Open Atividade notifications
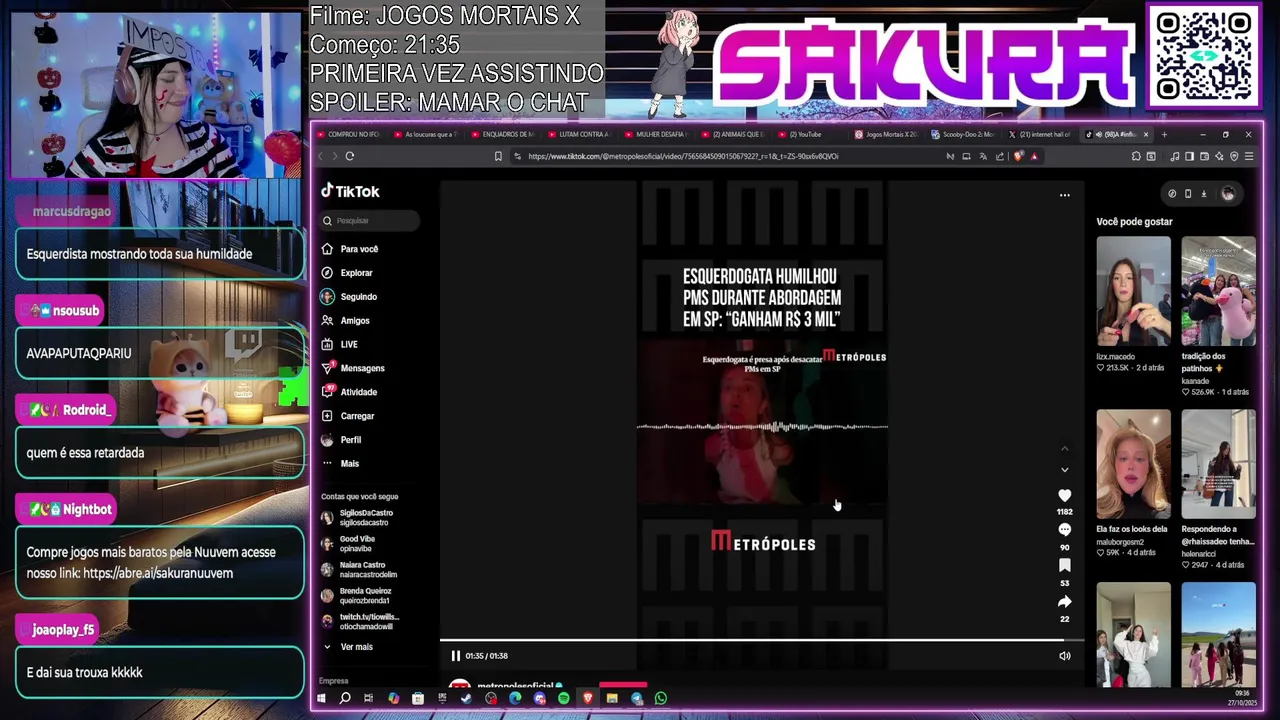Viewport: 1280px width, 720px height. tap(349, 392)
